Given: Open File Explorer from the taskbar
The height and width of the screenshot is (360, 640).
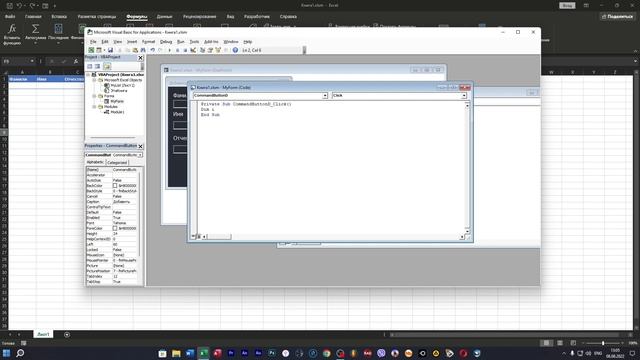Looking at the screenshot, I should pos(176,353).
